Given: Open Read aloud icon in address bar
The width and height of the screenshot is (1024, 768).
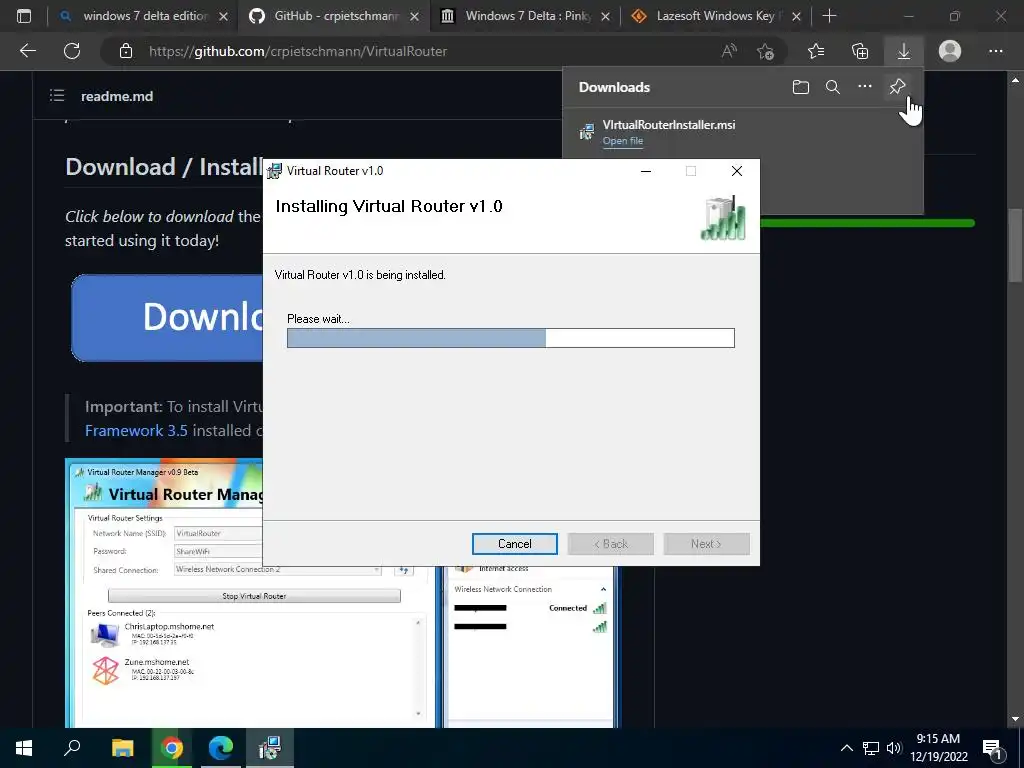Looking at the screenshot, I should coord(729,51).
